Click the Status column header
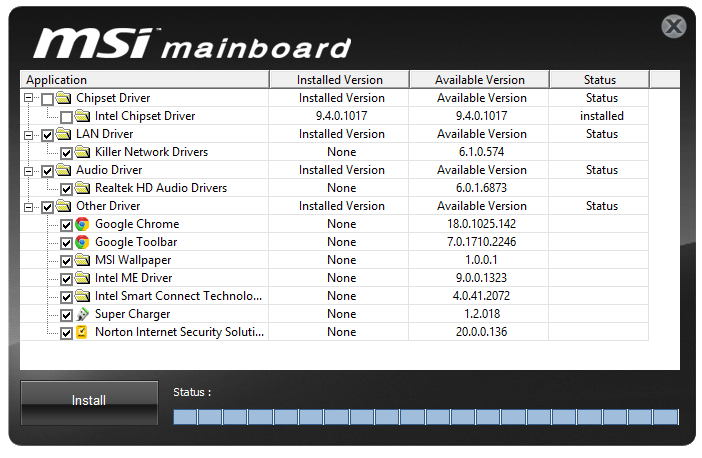Viewport: 702px width, 458px height. coord(599,80)
